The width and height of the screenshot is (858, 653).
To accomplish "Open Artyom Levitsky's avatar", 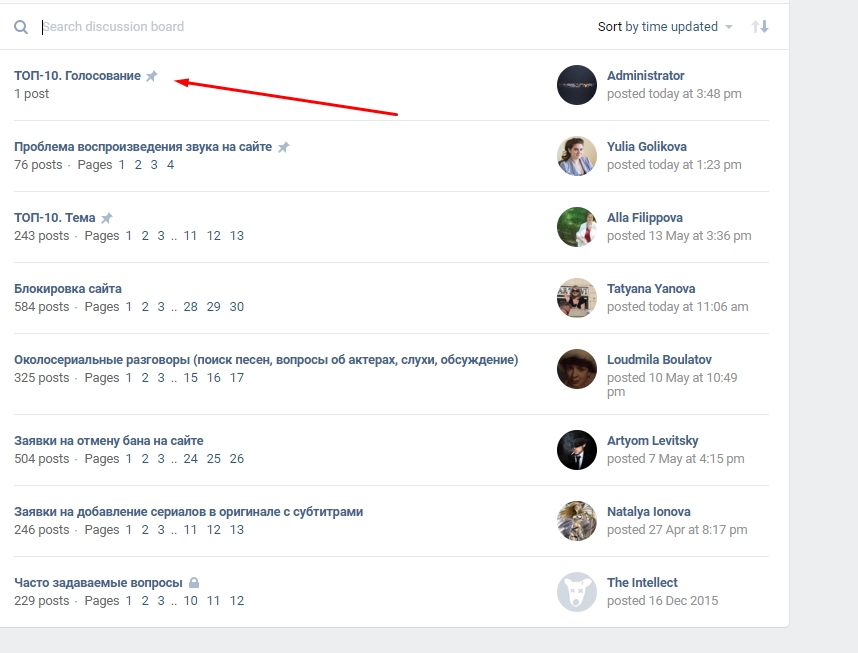I will pyautogui.click(x=577, y=450).
